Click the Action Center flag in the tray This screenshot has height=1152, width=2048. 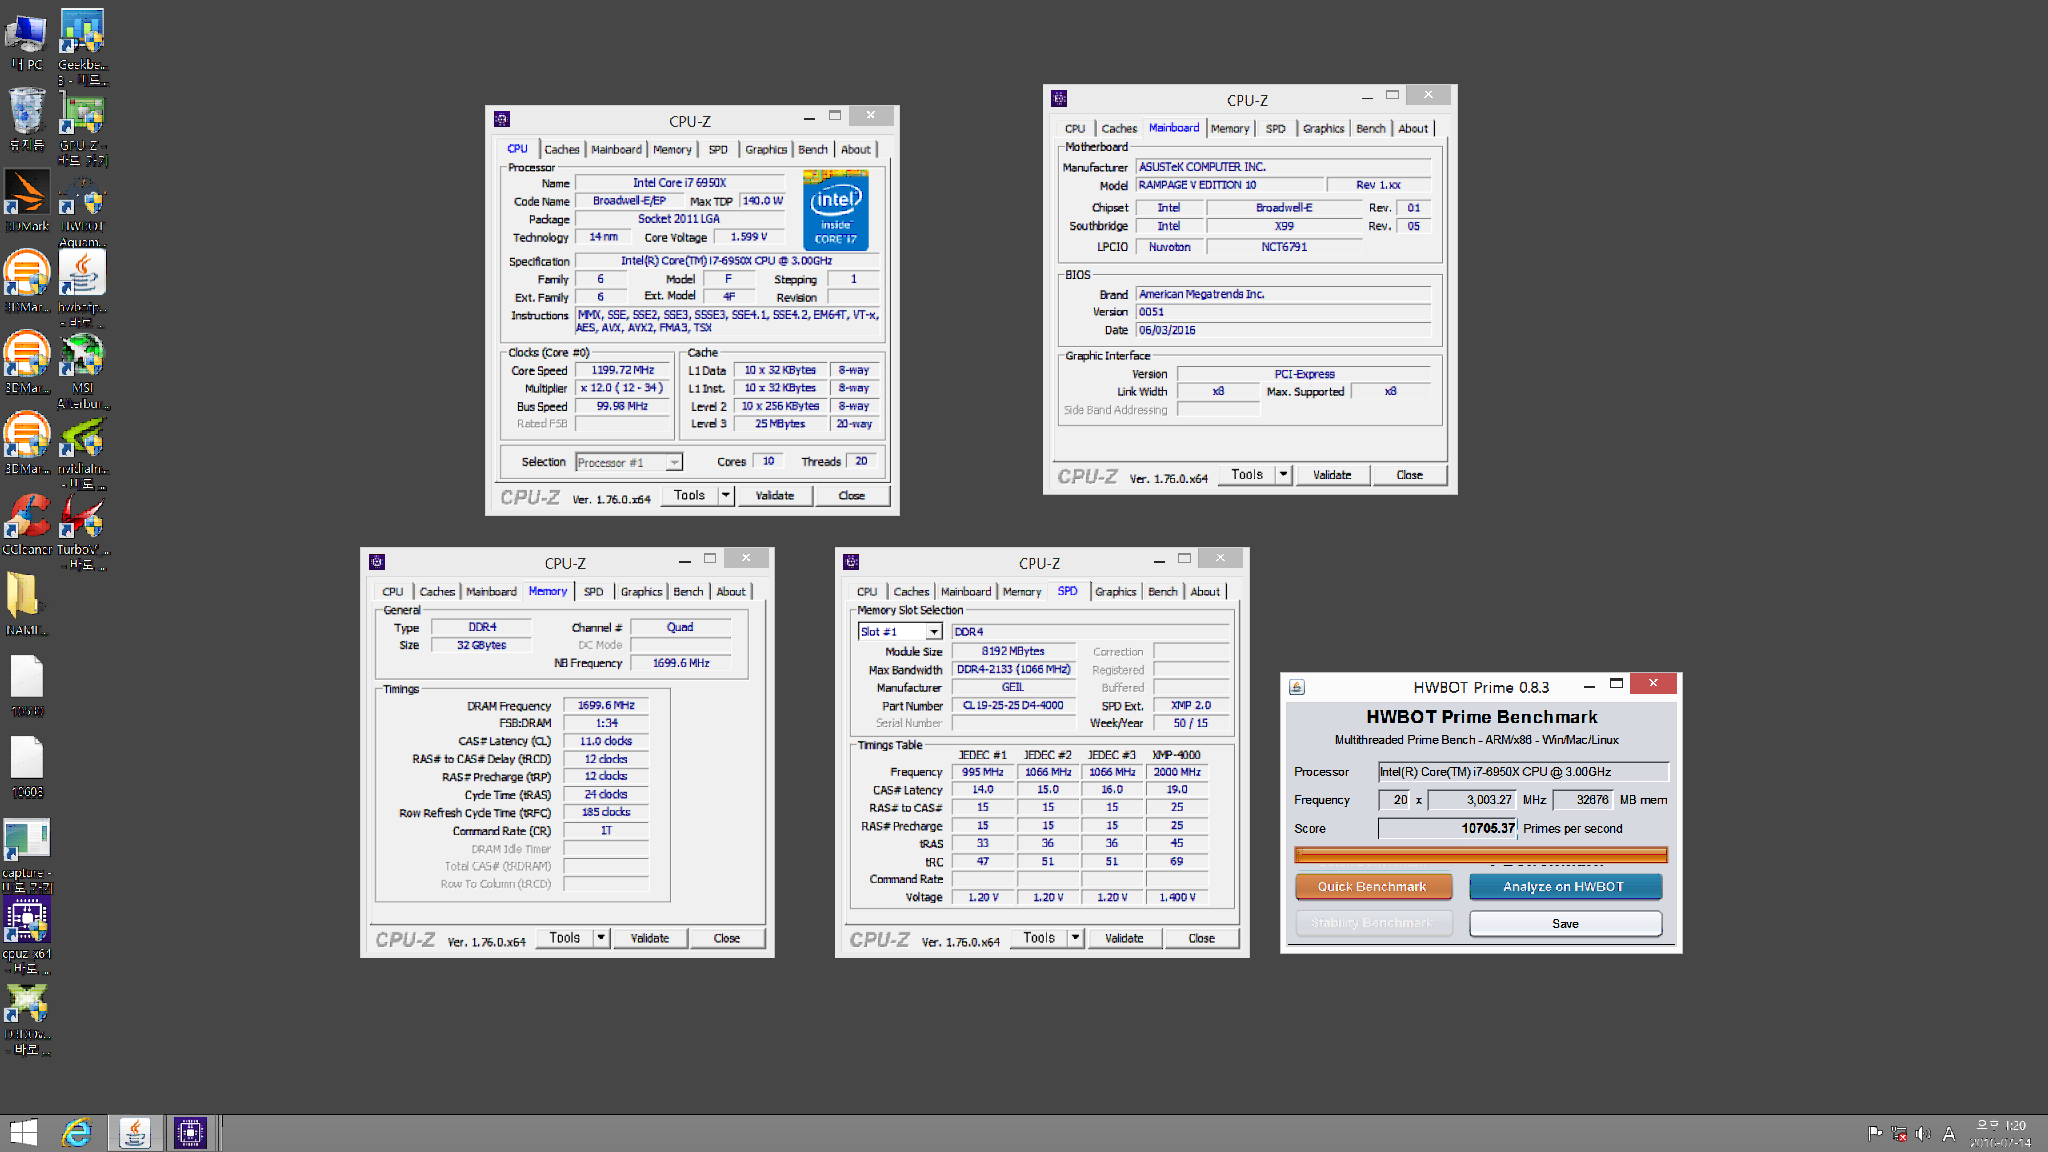tap(1875, 1134)
